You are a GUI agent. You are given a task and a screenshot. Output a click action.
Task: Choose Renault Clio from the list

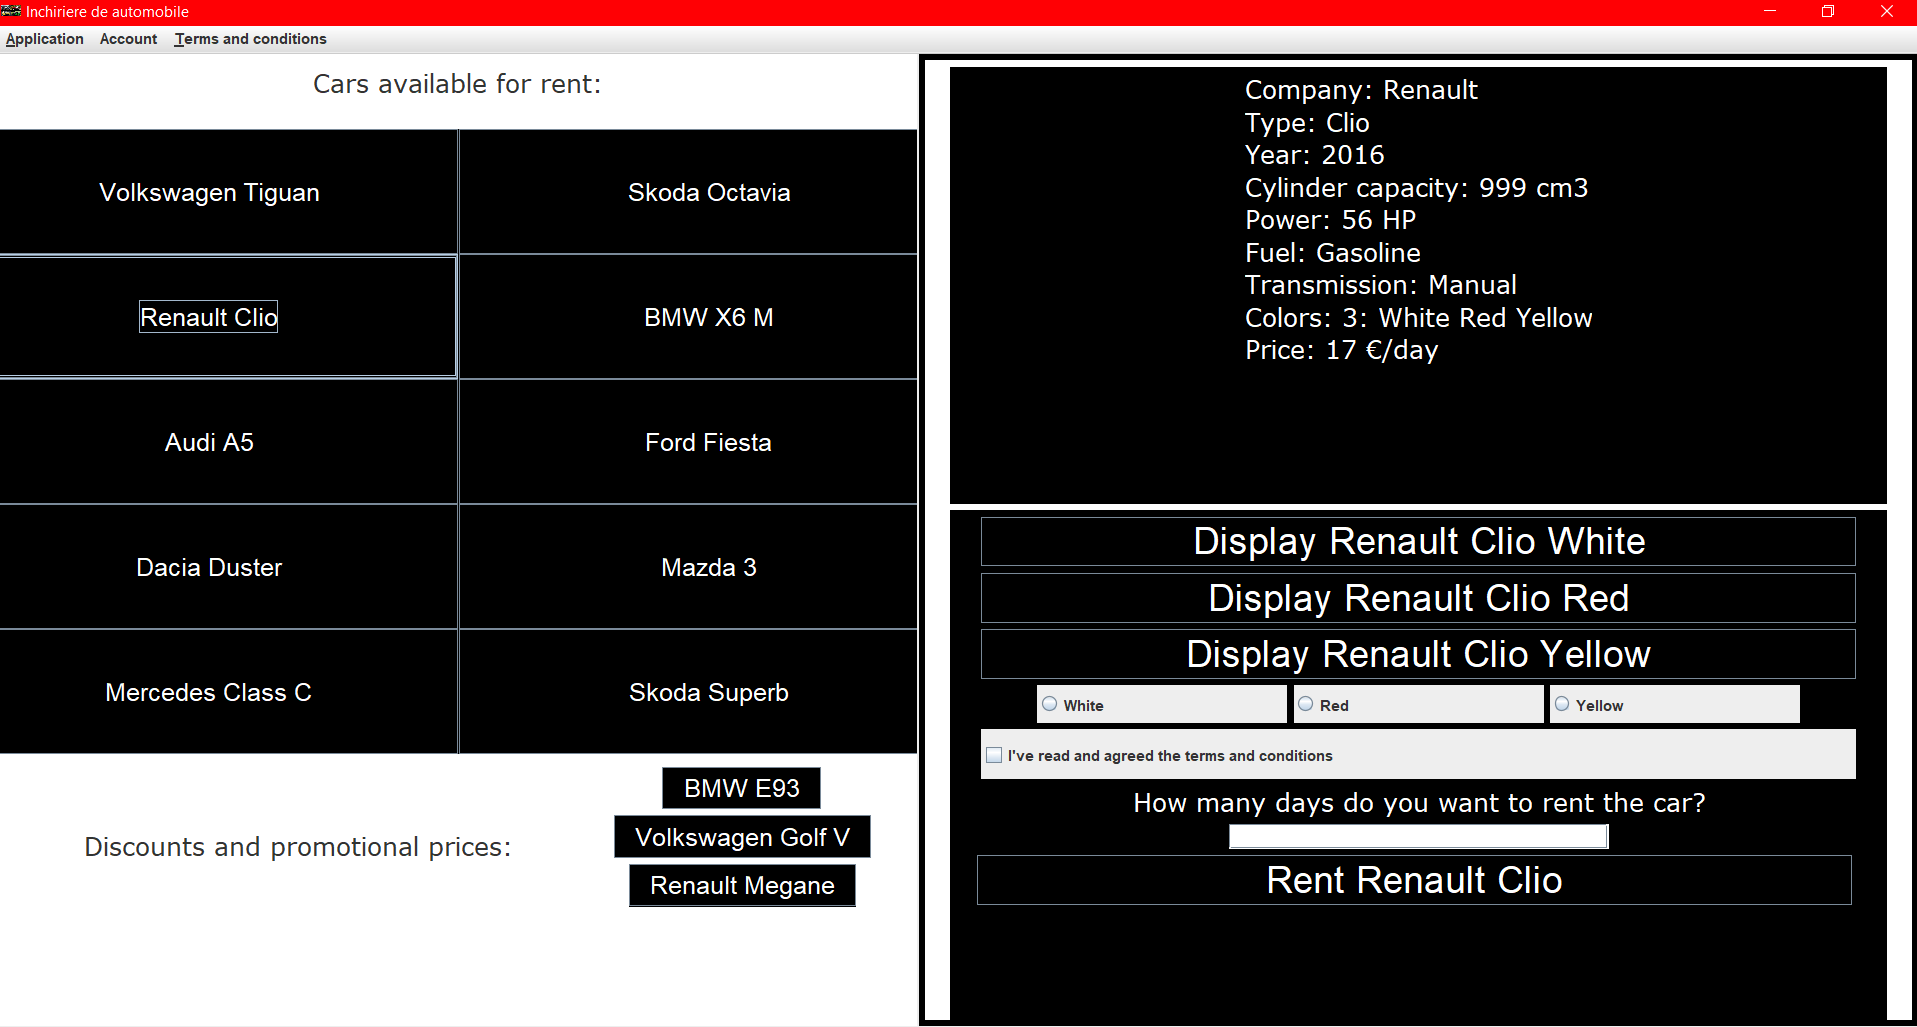pyautogui.click(x=228, y=317)
